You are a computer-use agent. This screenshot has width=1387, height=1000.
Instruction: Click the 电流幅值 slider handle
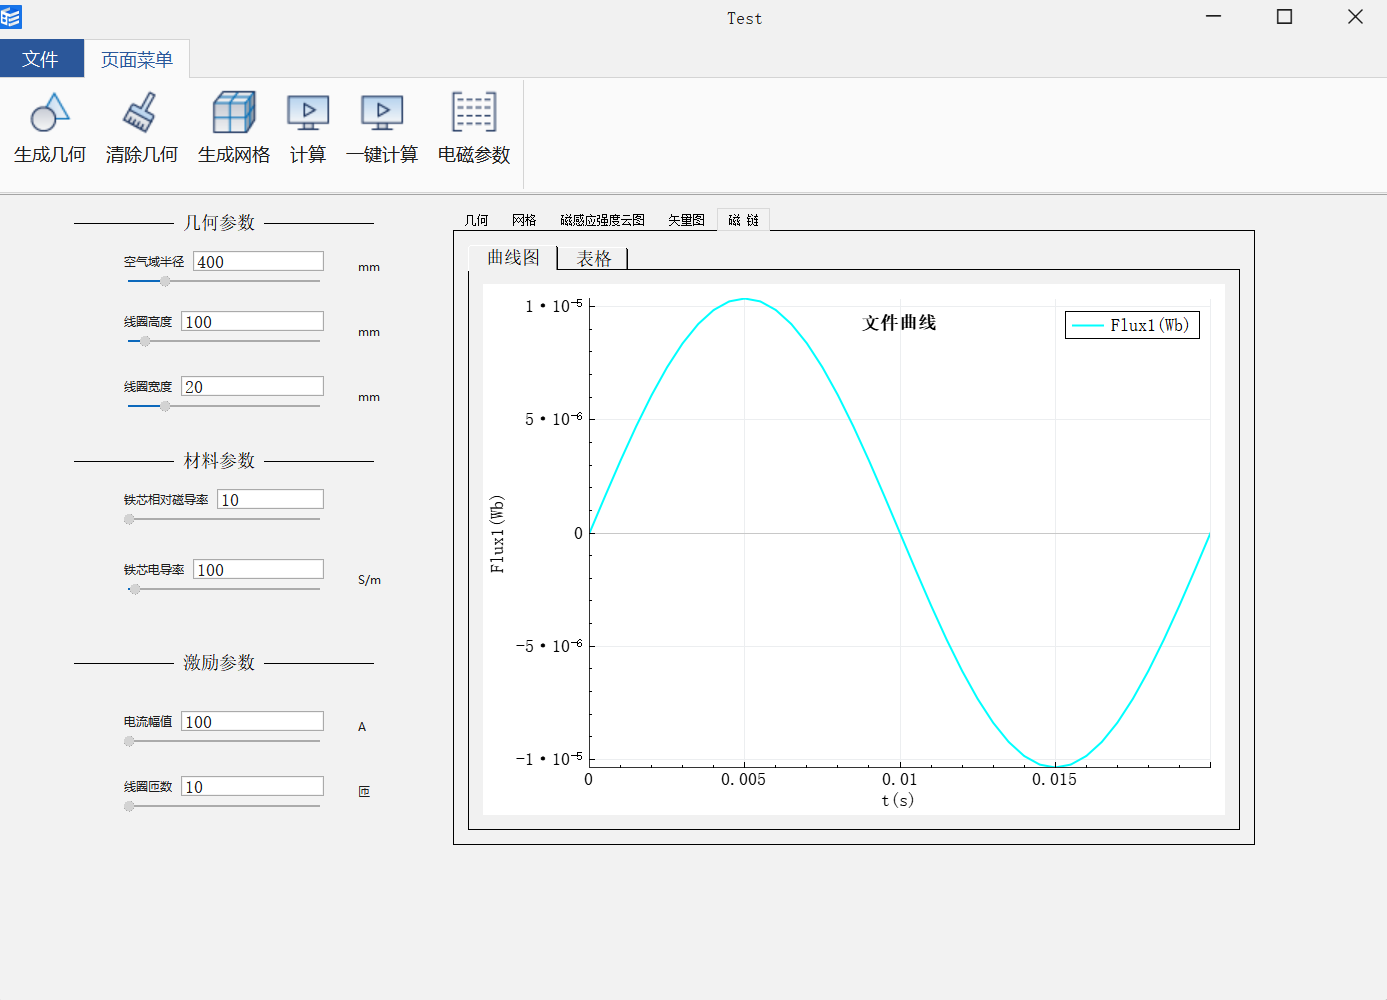(129, 741)
